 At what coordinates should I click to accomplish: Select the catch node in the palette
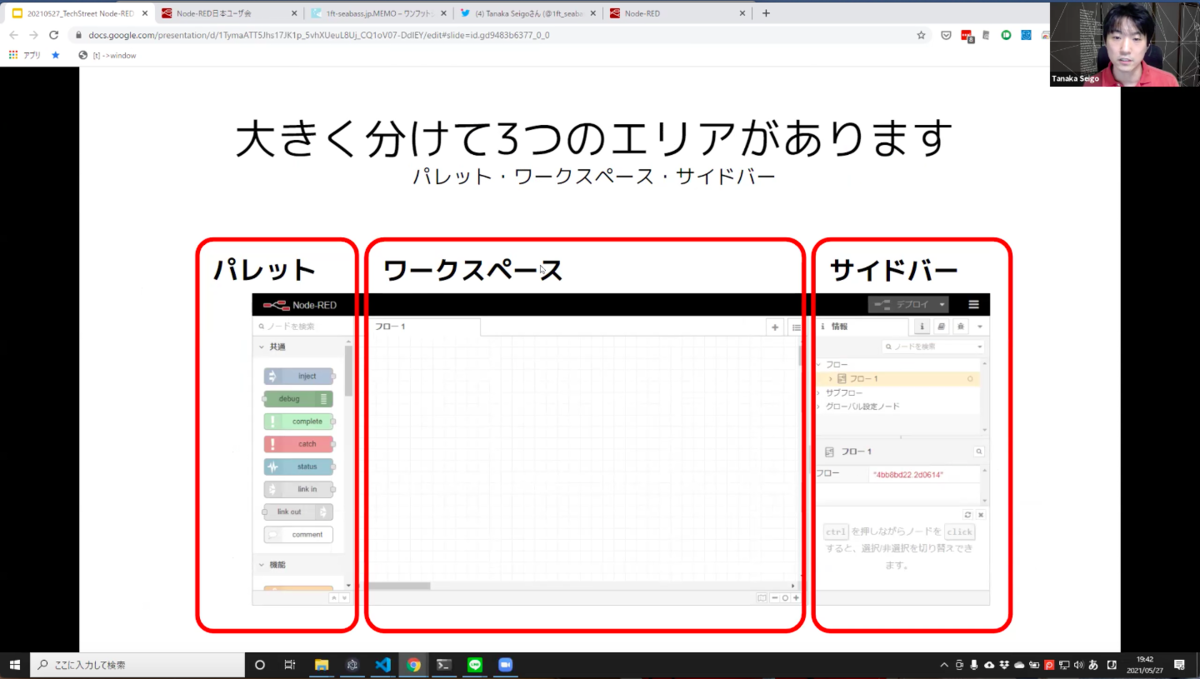point(298,444)
